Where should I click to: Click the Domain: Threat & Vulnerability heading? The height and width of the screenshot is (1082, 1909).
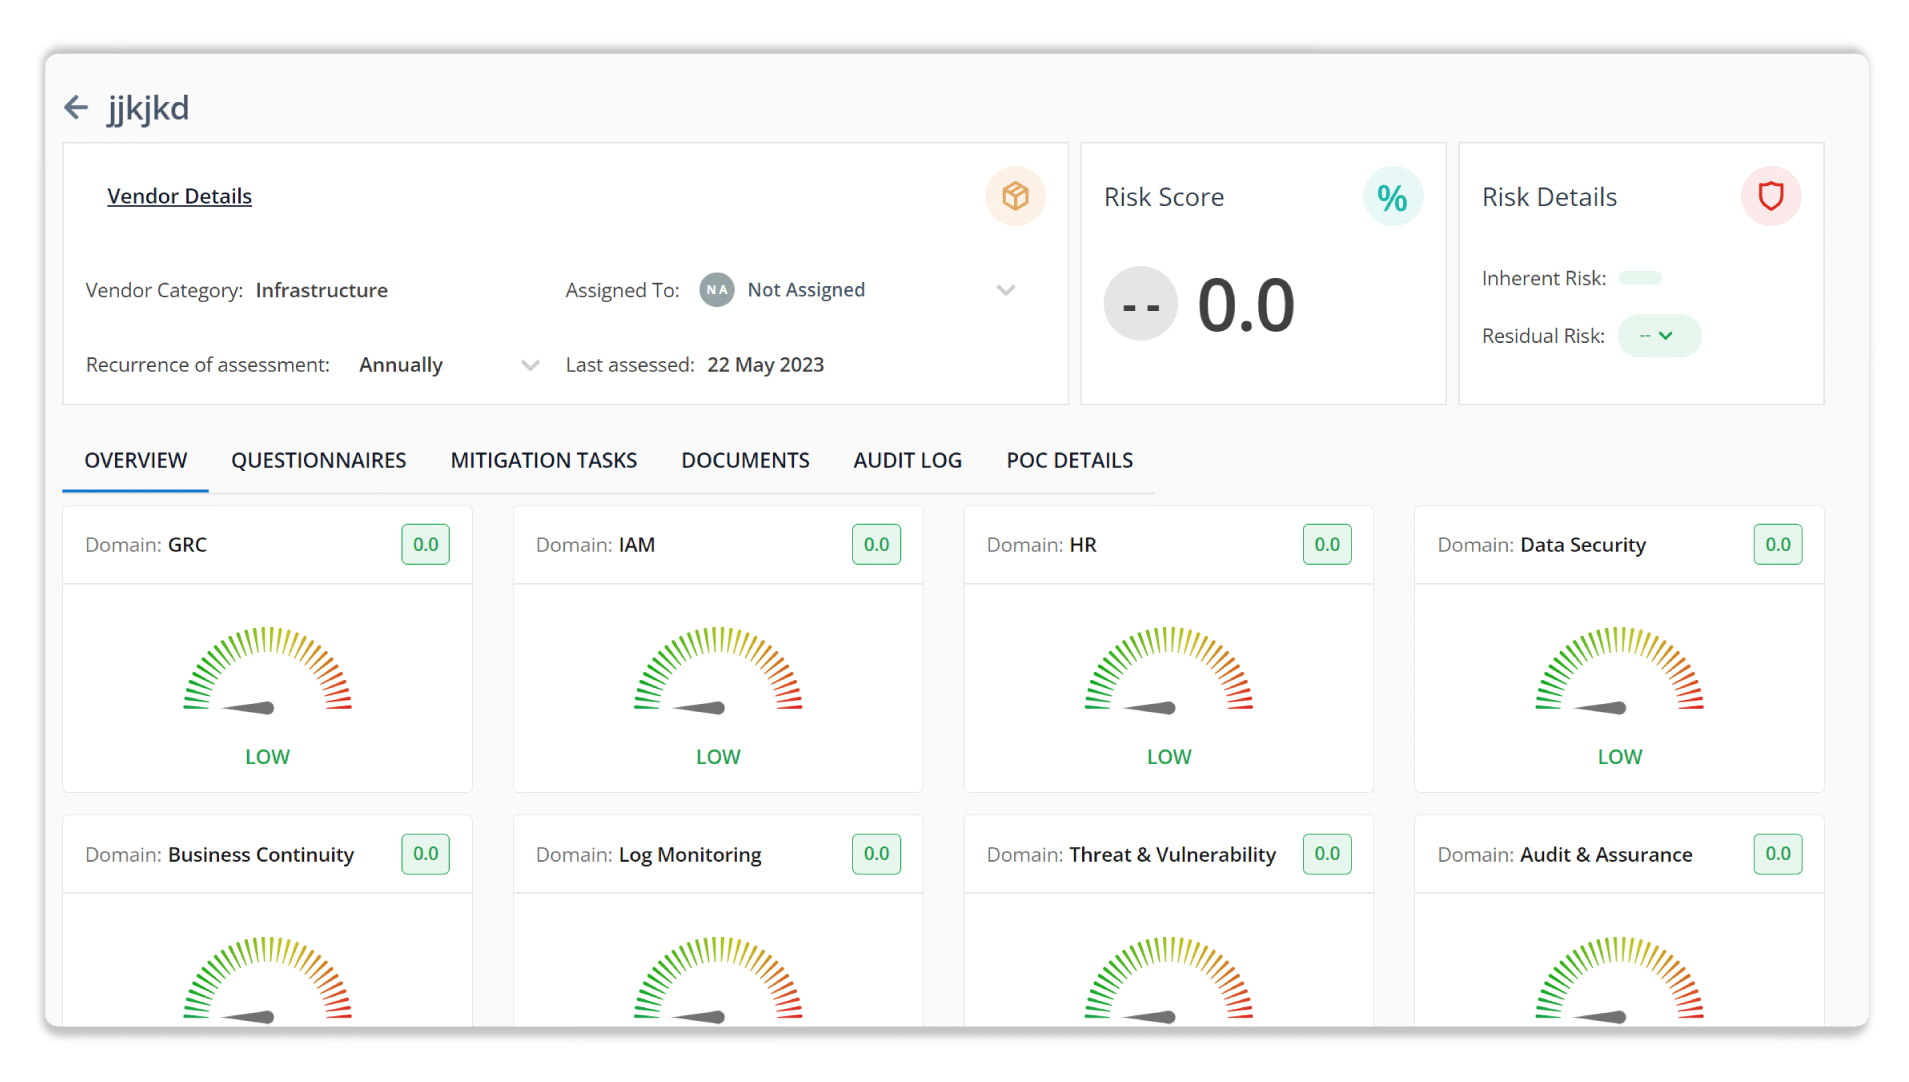1131,855
